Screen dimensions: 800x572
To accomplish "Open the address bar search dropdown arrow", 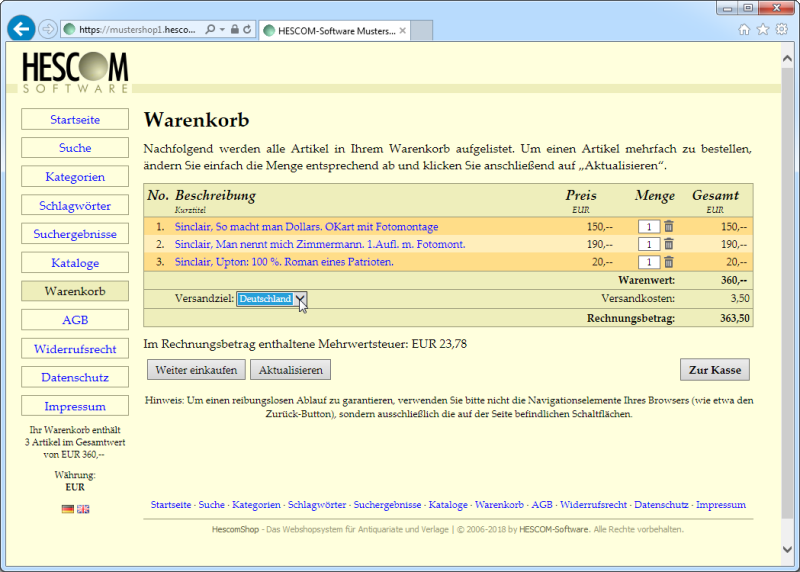I will coord(221,30).
